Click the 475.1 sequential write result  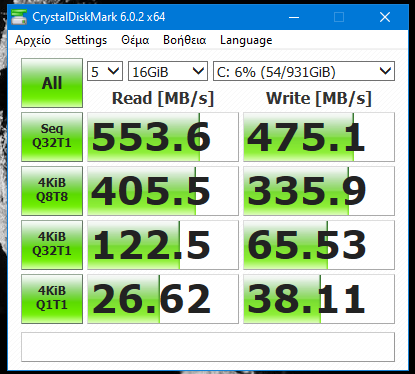click(x=319, y=137)
